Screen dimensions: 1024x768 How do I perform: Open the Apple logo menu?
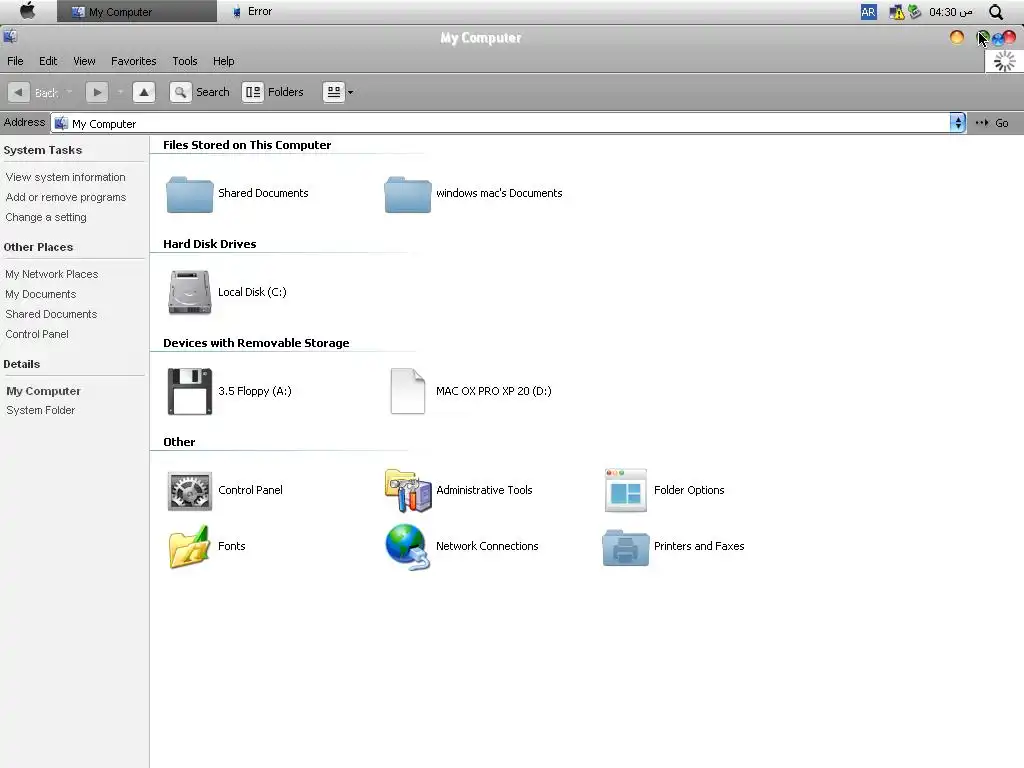[x=27, y=11]
